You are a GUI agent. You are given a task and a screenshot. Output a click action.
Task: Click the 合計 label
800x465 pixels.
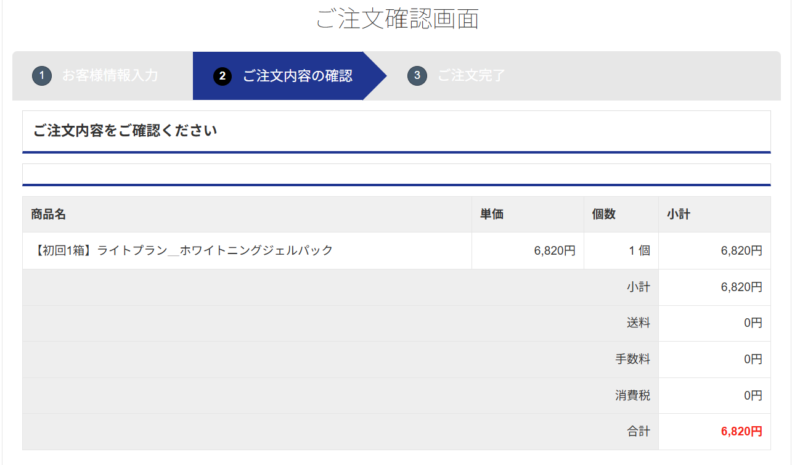(638, 431)
